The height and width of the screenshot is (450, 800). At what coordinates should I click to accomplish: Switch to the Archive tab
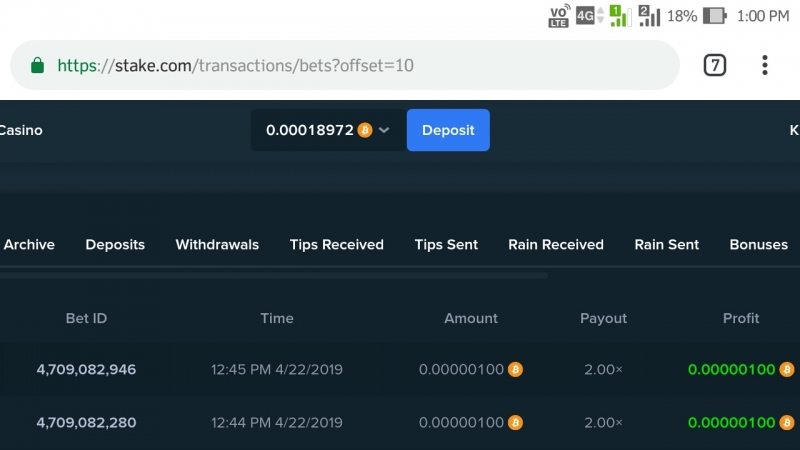click(x=29, y=244)
